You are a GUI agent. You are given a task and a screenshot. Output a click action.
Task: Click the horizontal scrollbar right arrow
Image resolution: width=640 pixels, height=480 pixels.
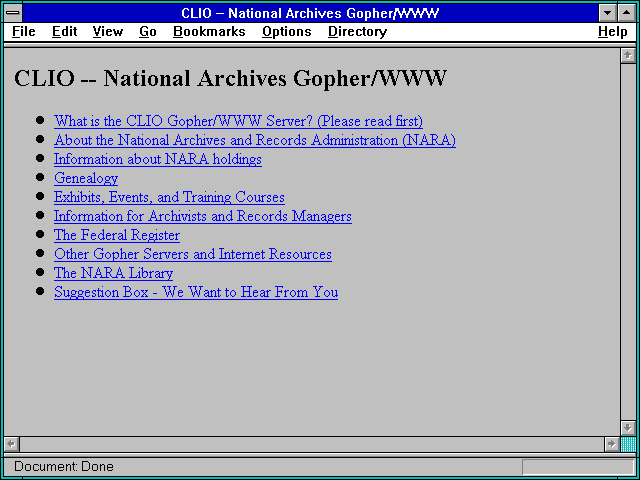click(x=611, y=444)
